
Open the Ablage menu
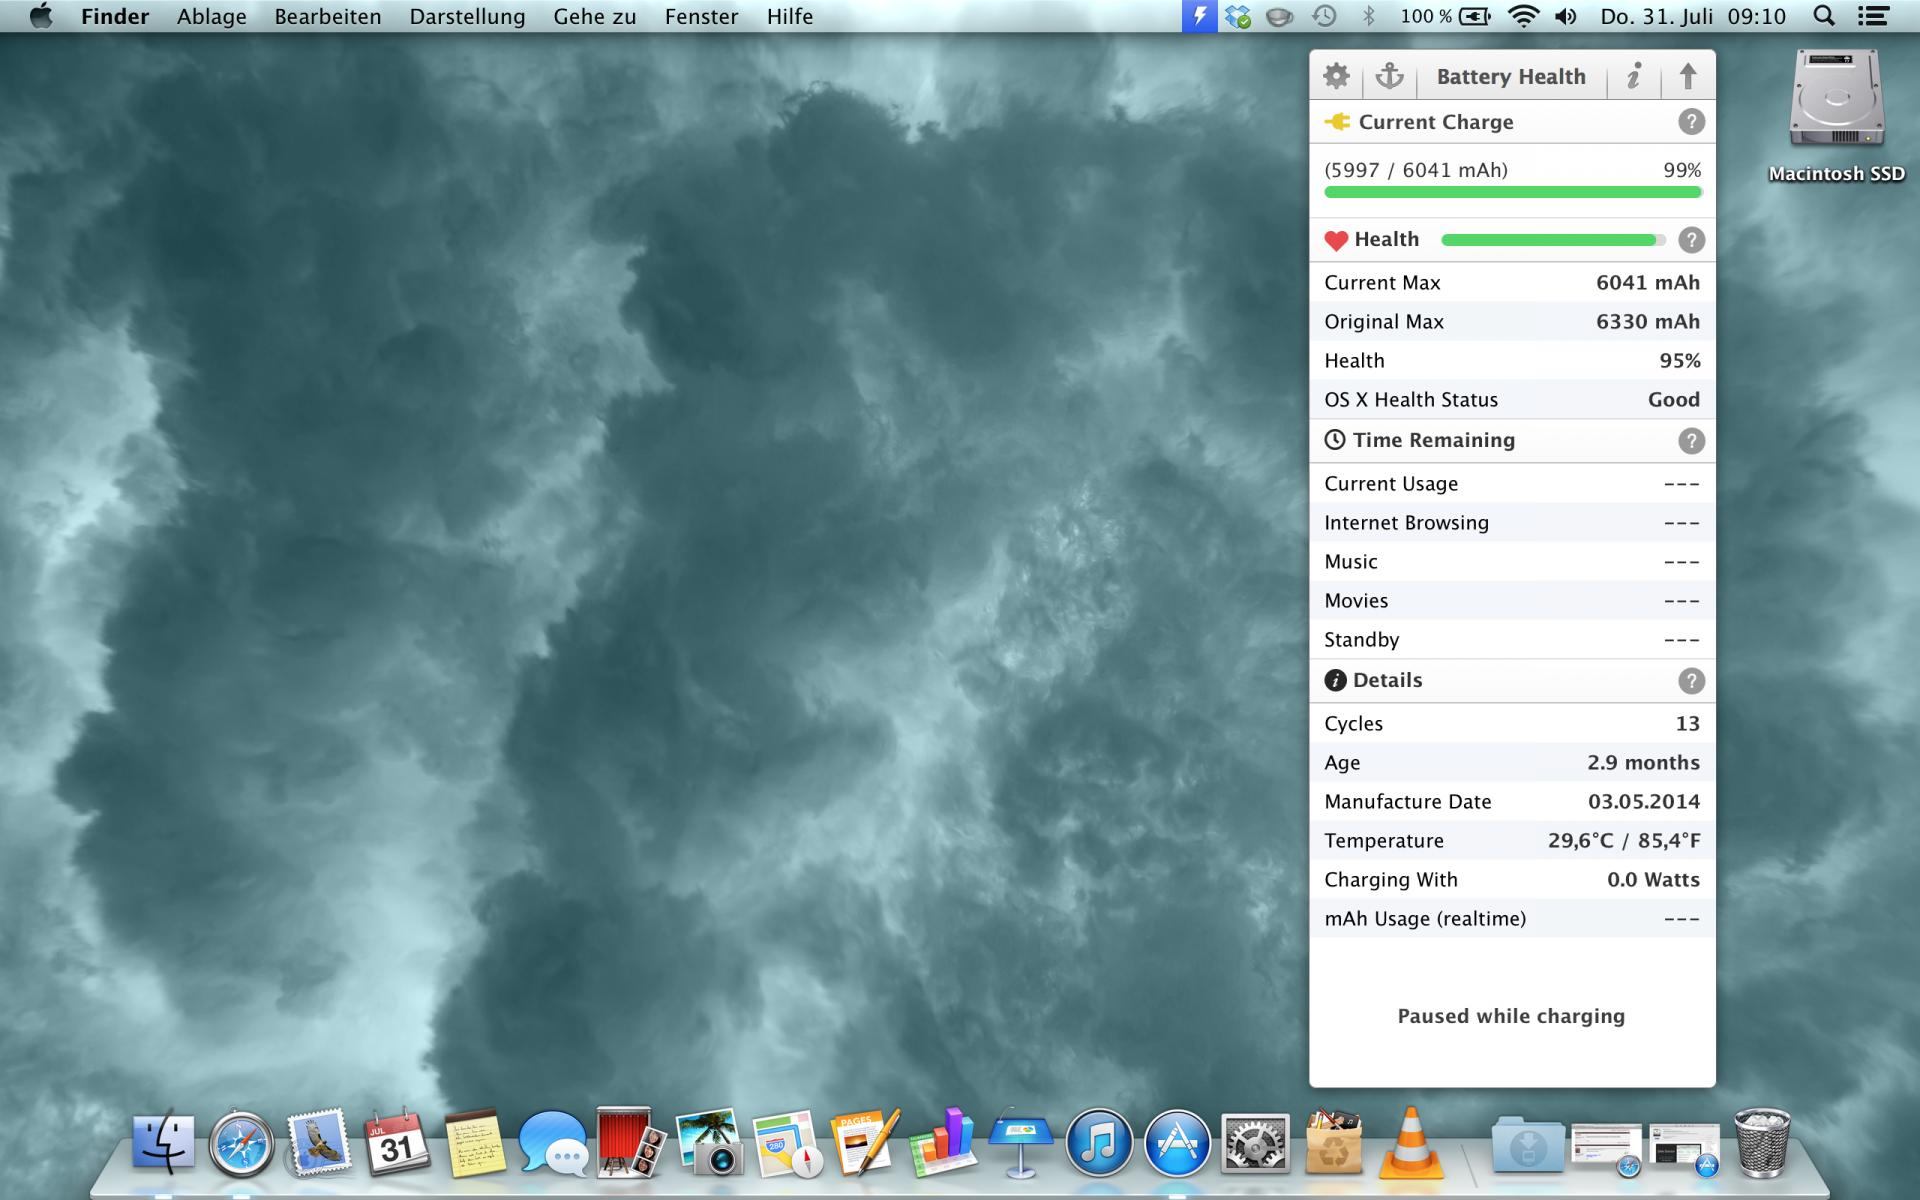(x=211, y=16)
